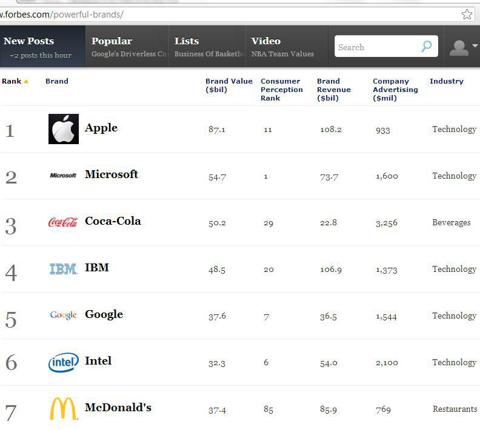This screenshot has height=430, width=480.
Task: Click the Apple logo thumbnail
Action: click(63, 129)
